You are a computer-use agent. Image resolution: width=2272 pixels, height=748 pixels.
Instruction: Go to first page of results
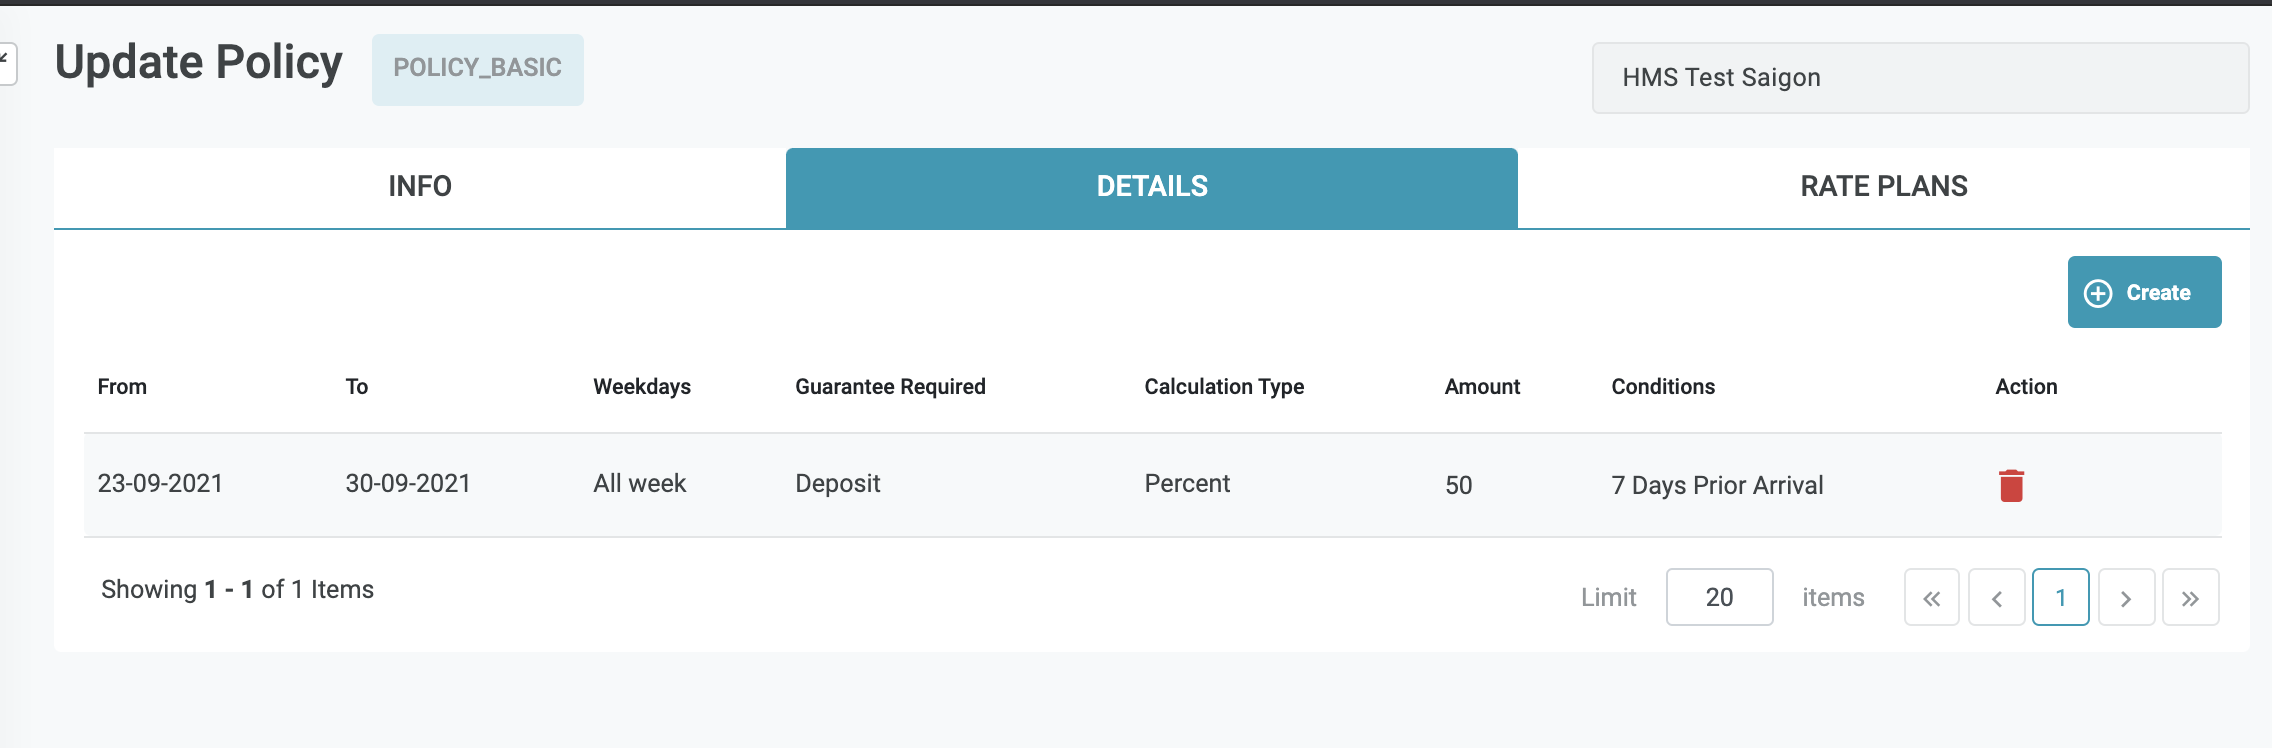click(x=1931, y=598)
